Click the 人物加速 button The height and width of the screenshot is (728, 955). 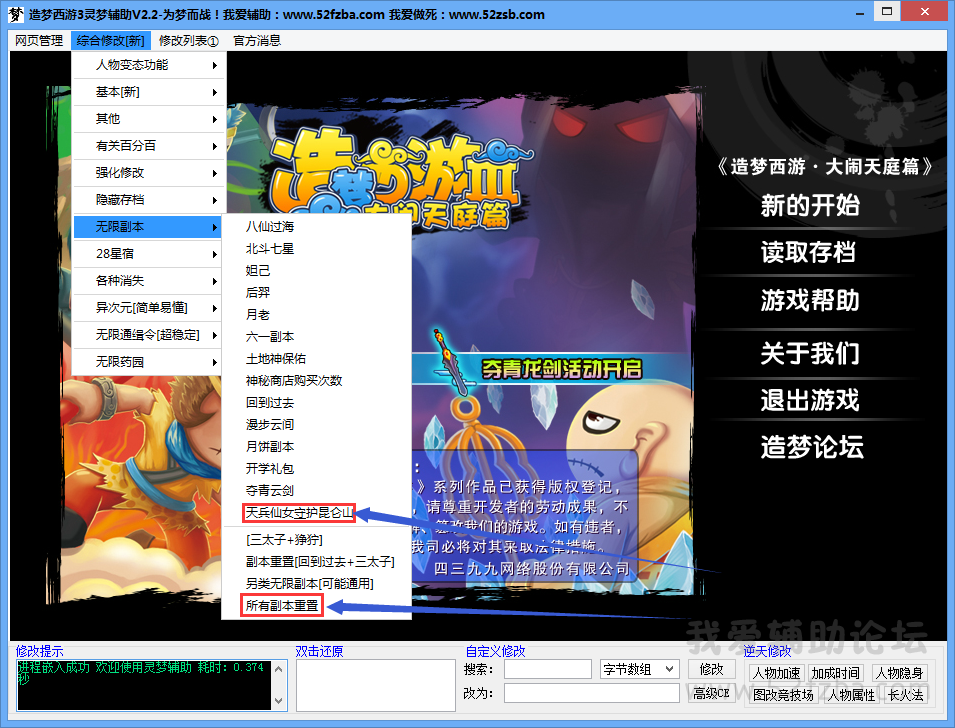coord(776,673)
